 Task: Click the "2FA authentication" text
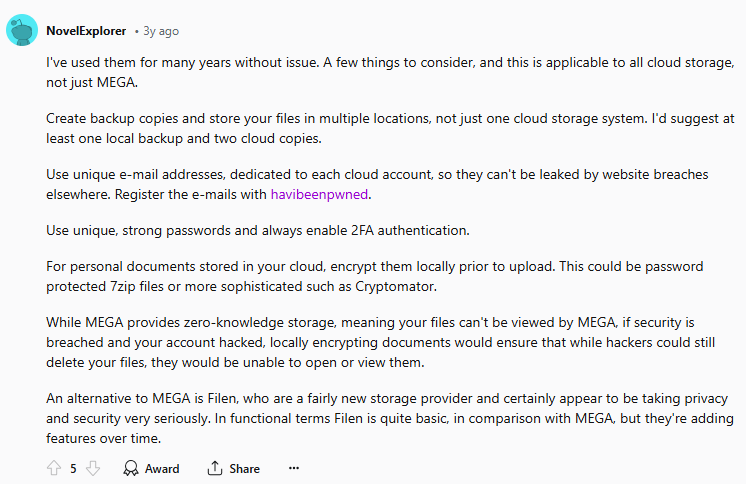coord(413,231)
